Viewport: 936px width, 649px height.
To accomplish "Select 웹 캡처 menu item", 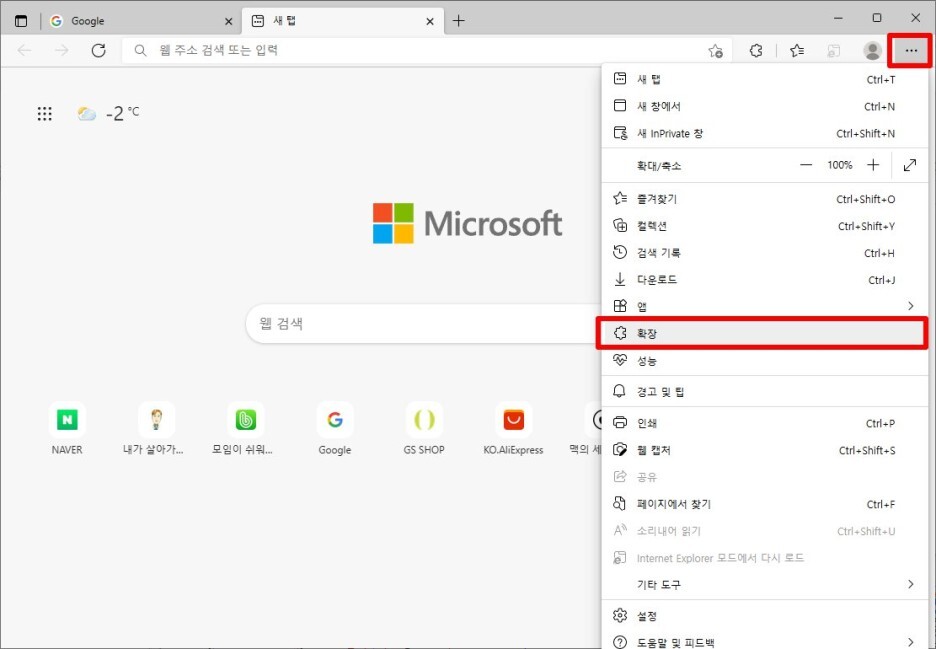I will [x=765, y=450].
